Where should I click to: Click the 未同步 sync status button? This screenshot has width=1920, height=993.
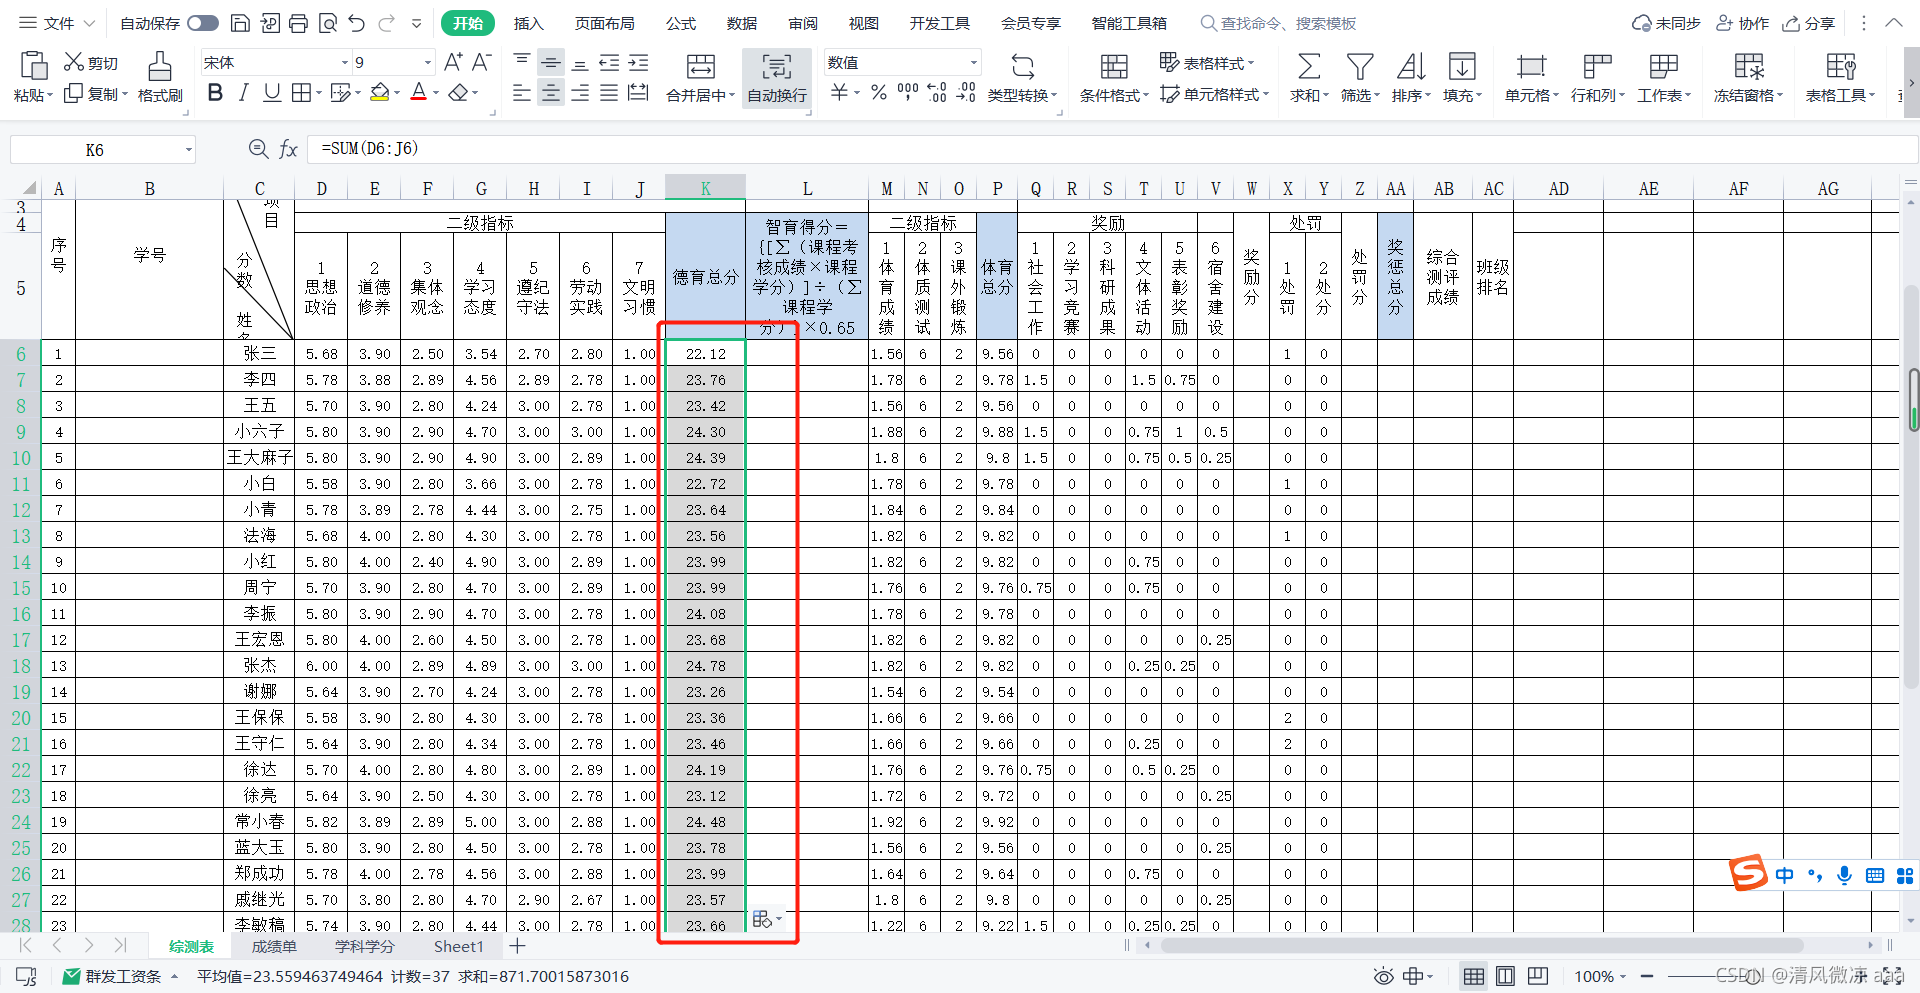[1666, 23]
